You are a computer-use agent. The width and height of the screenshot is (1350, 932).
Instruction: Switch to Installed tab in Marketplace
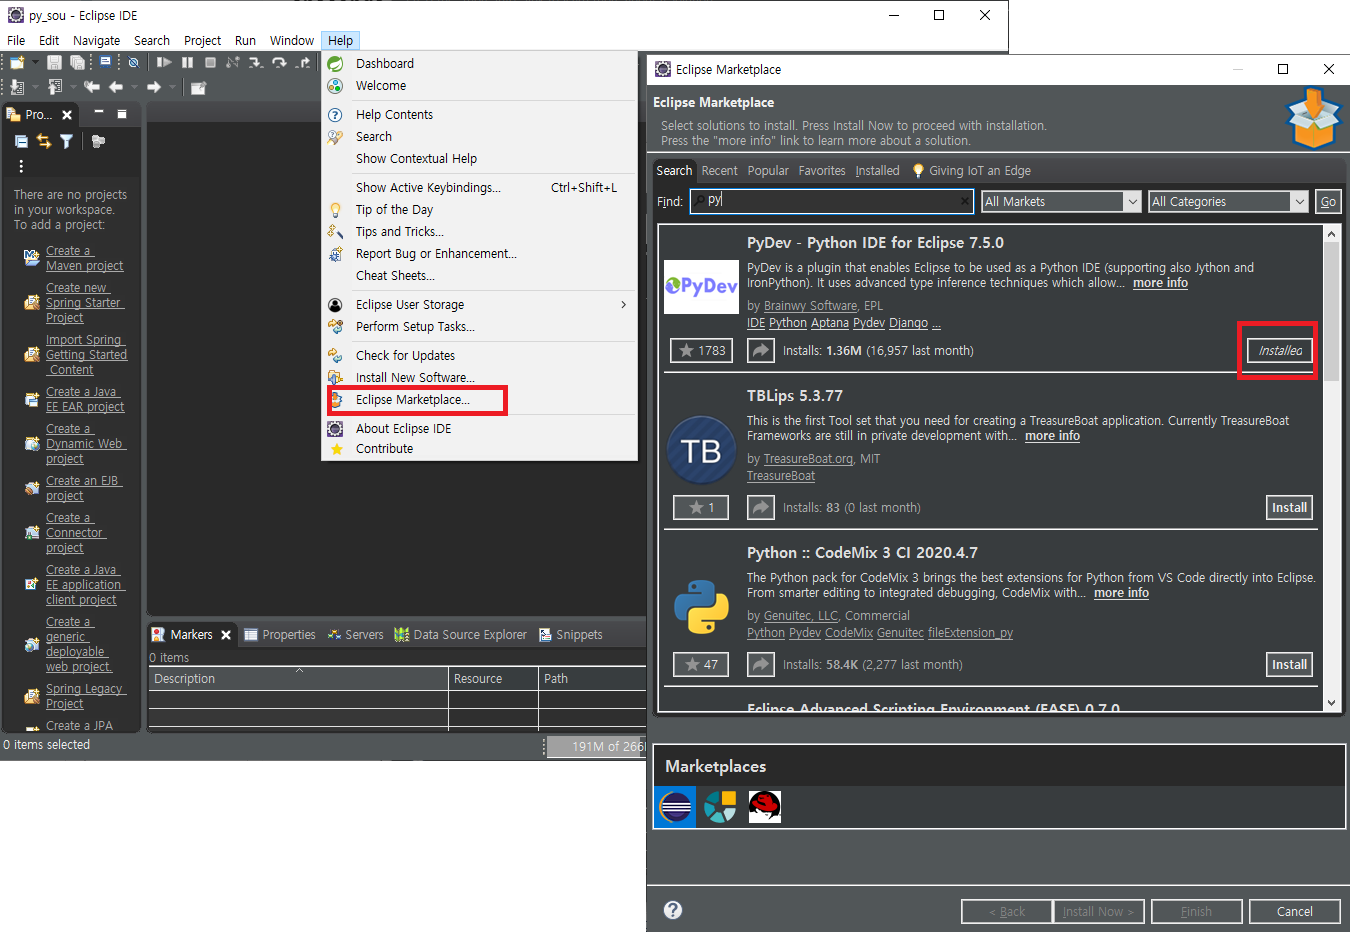(877, 171)
